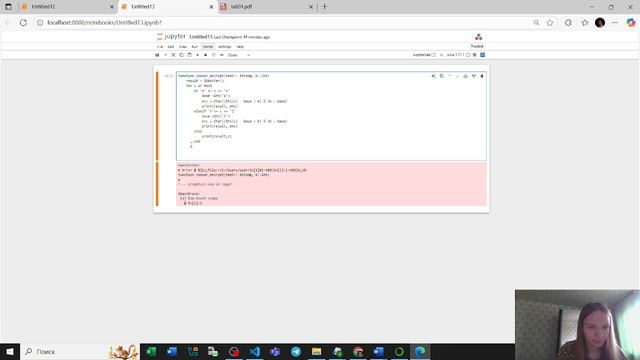Enable the debugger bug icon
The image size is (640, 360).
(441, 55)
